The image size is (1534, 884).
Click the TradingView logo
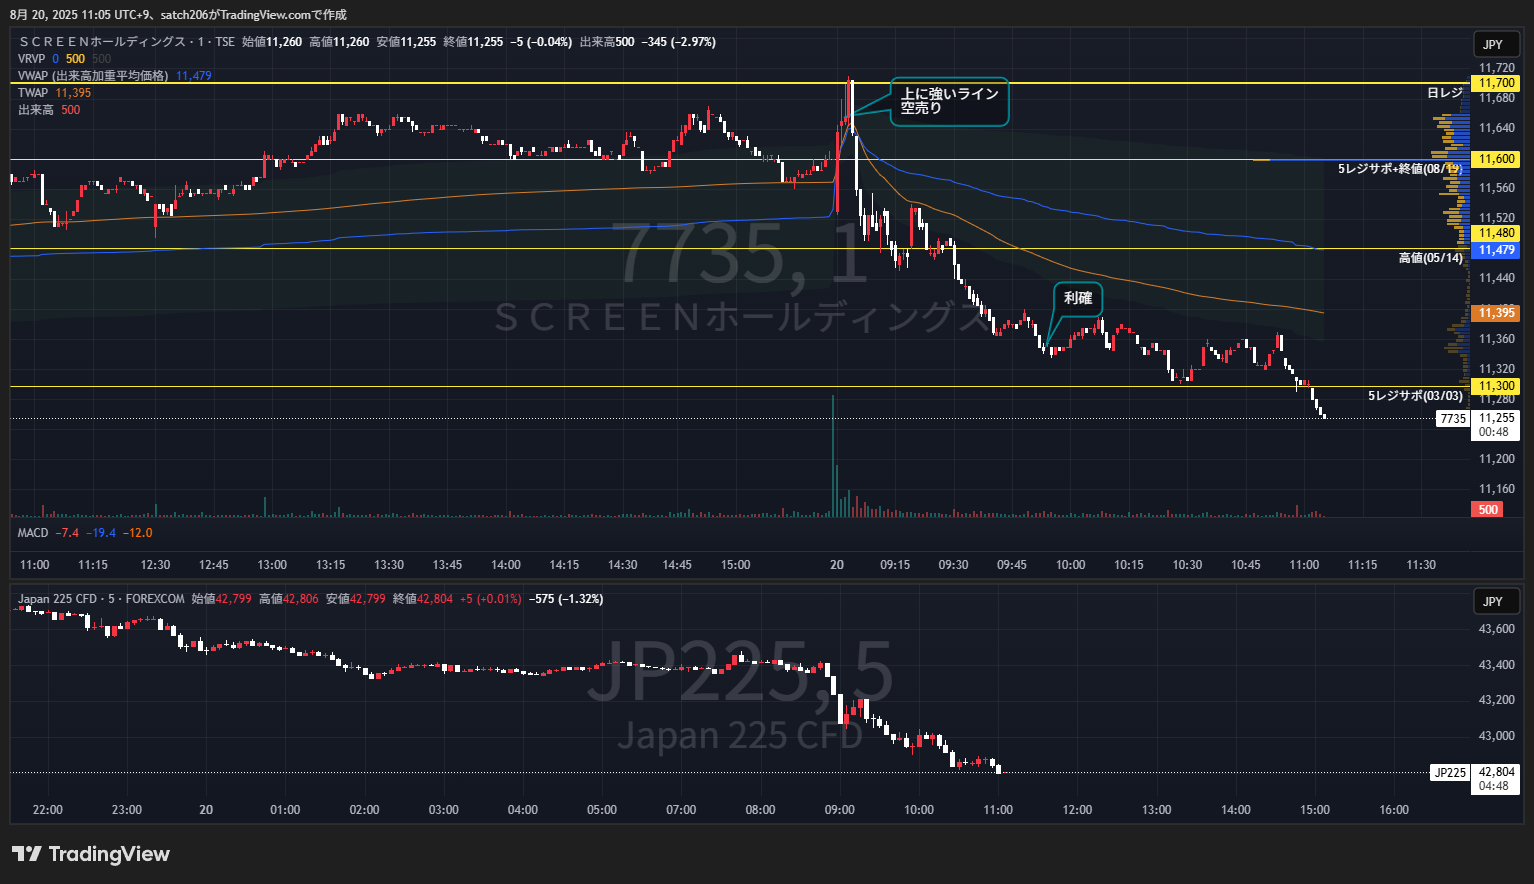click(91, 854)
